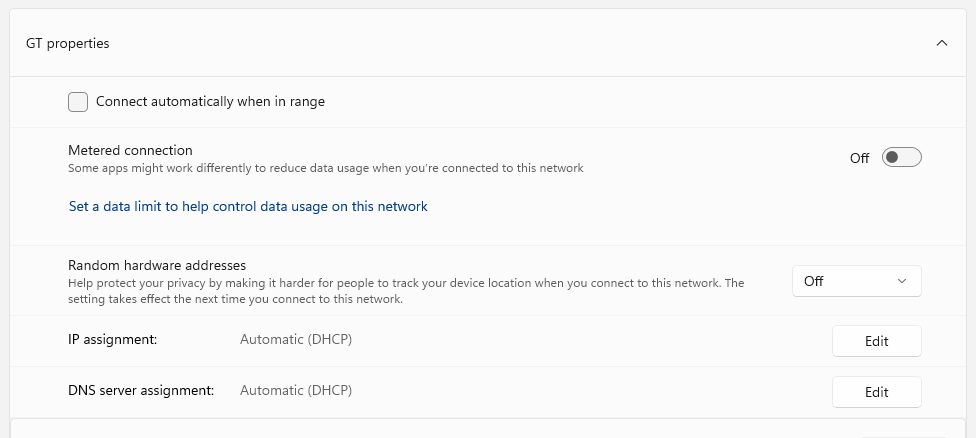Screen dimensions: 976x438
Task: Turn on the Metered connection toggle
Action: click(x=901, y=157)
